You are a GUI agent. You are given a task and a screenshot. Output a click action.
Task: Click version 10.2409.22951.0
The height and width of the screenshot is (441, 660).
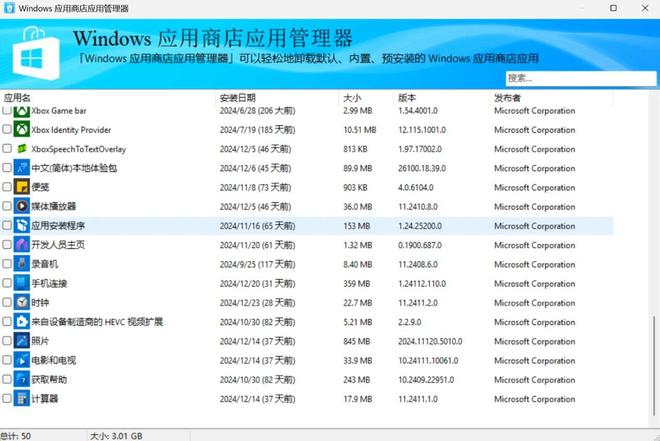pyautogui.click(x=426, y=380)
